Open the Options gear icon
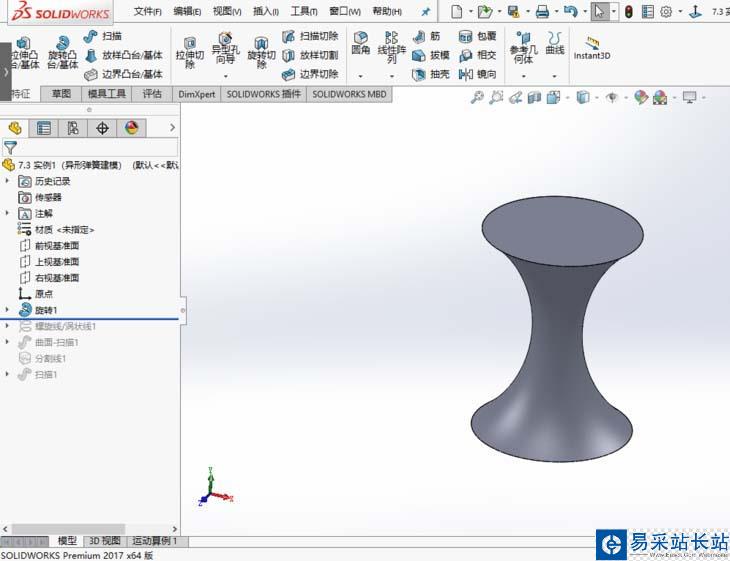The image size is (730, 561). (666, 11)
